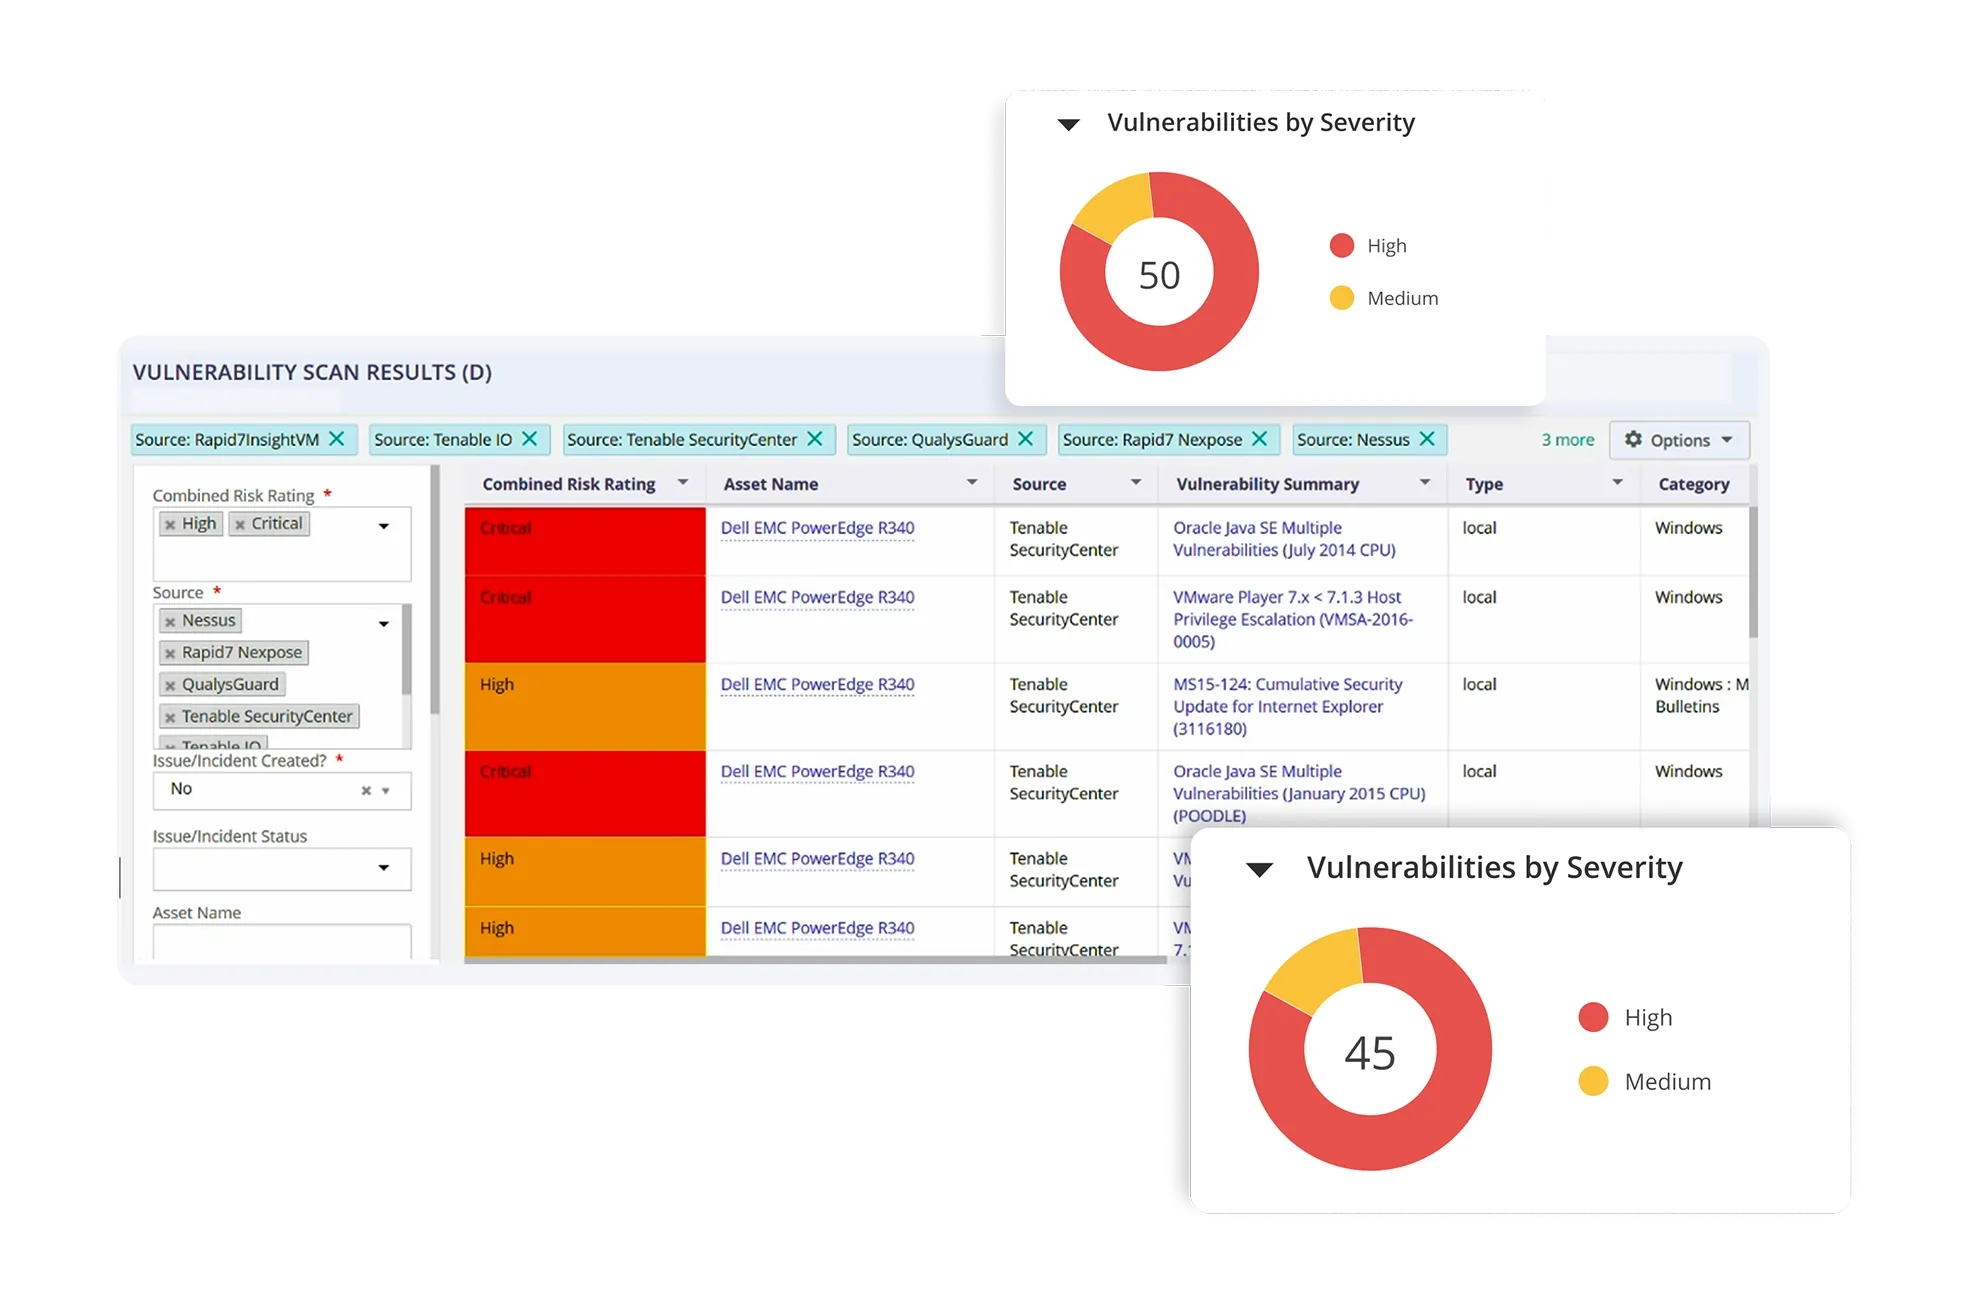The width and height of the screenshot is (1975, 1313).
Task: Expand the Issue/Incident Status dropdown
Action: tap(383, 868)
